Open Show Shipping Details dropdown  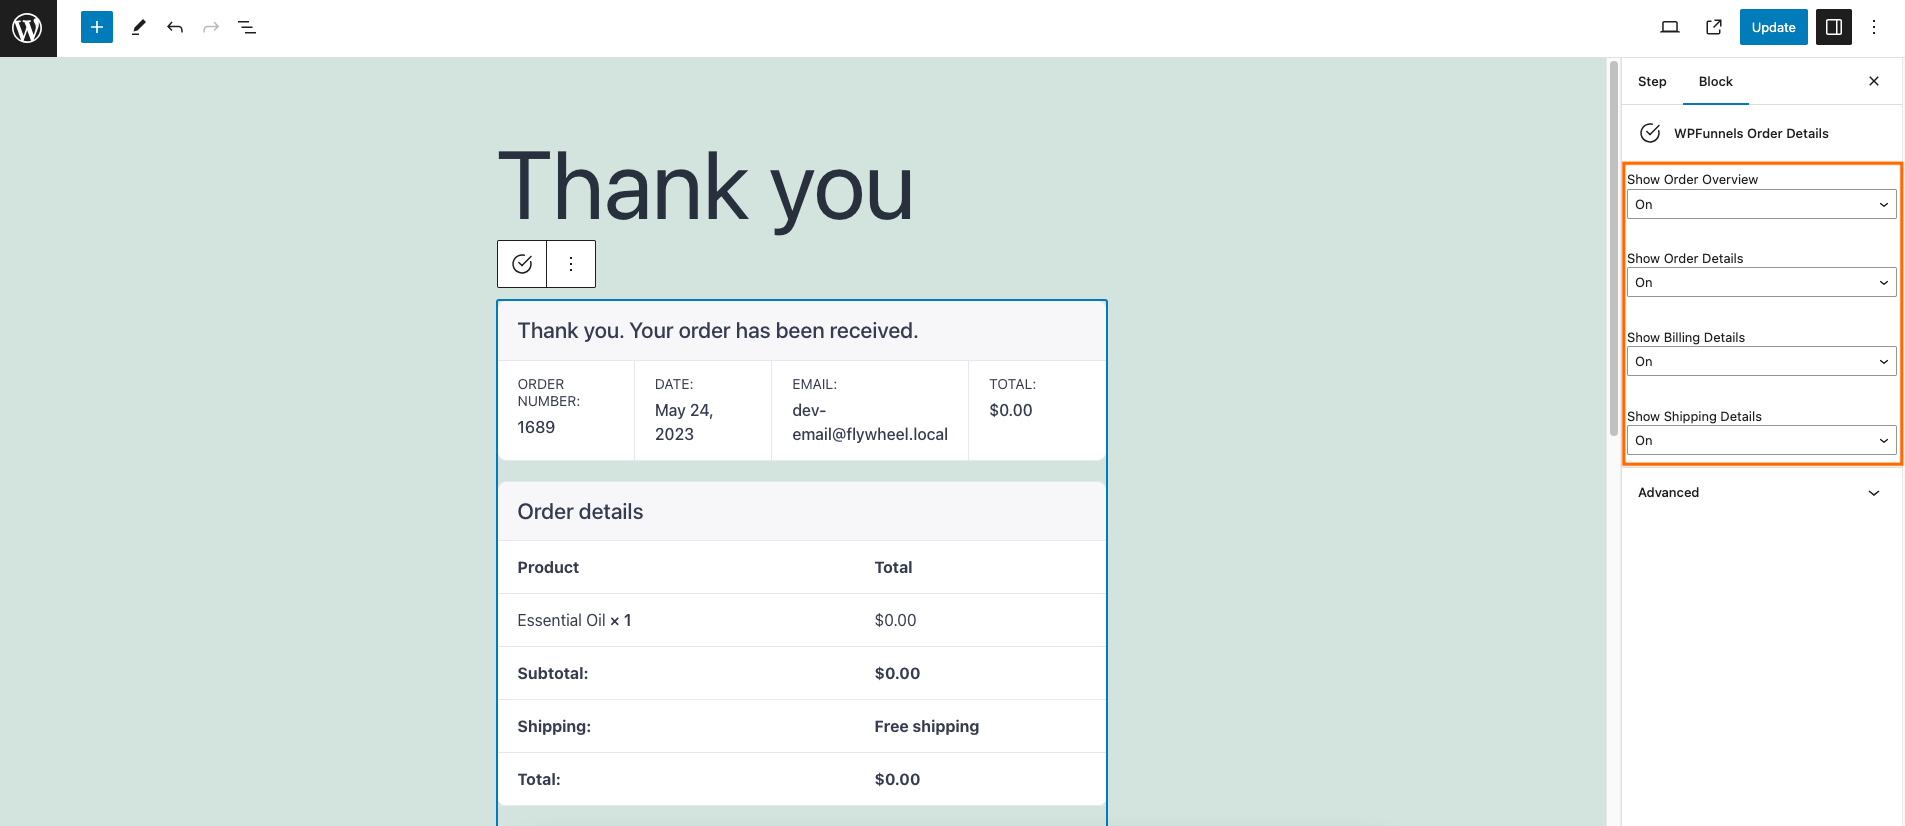click(1762, 440)
